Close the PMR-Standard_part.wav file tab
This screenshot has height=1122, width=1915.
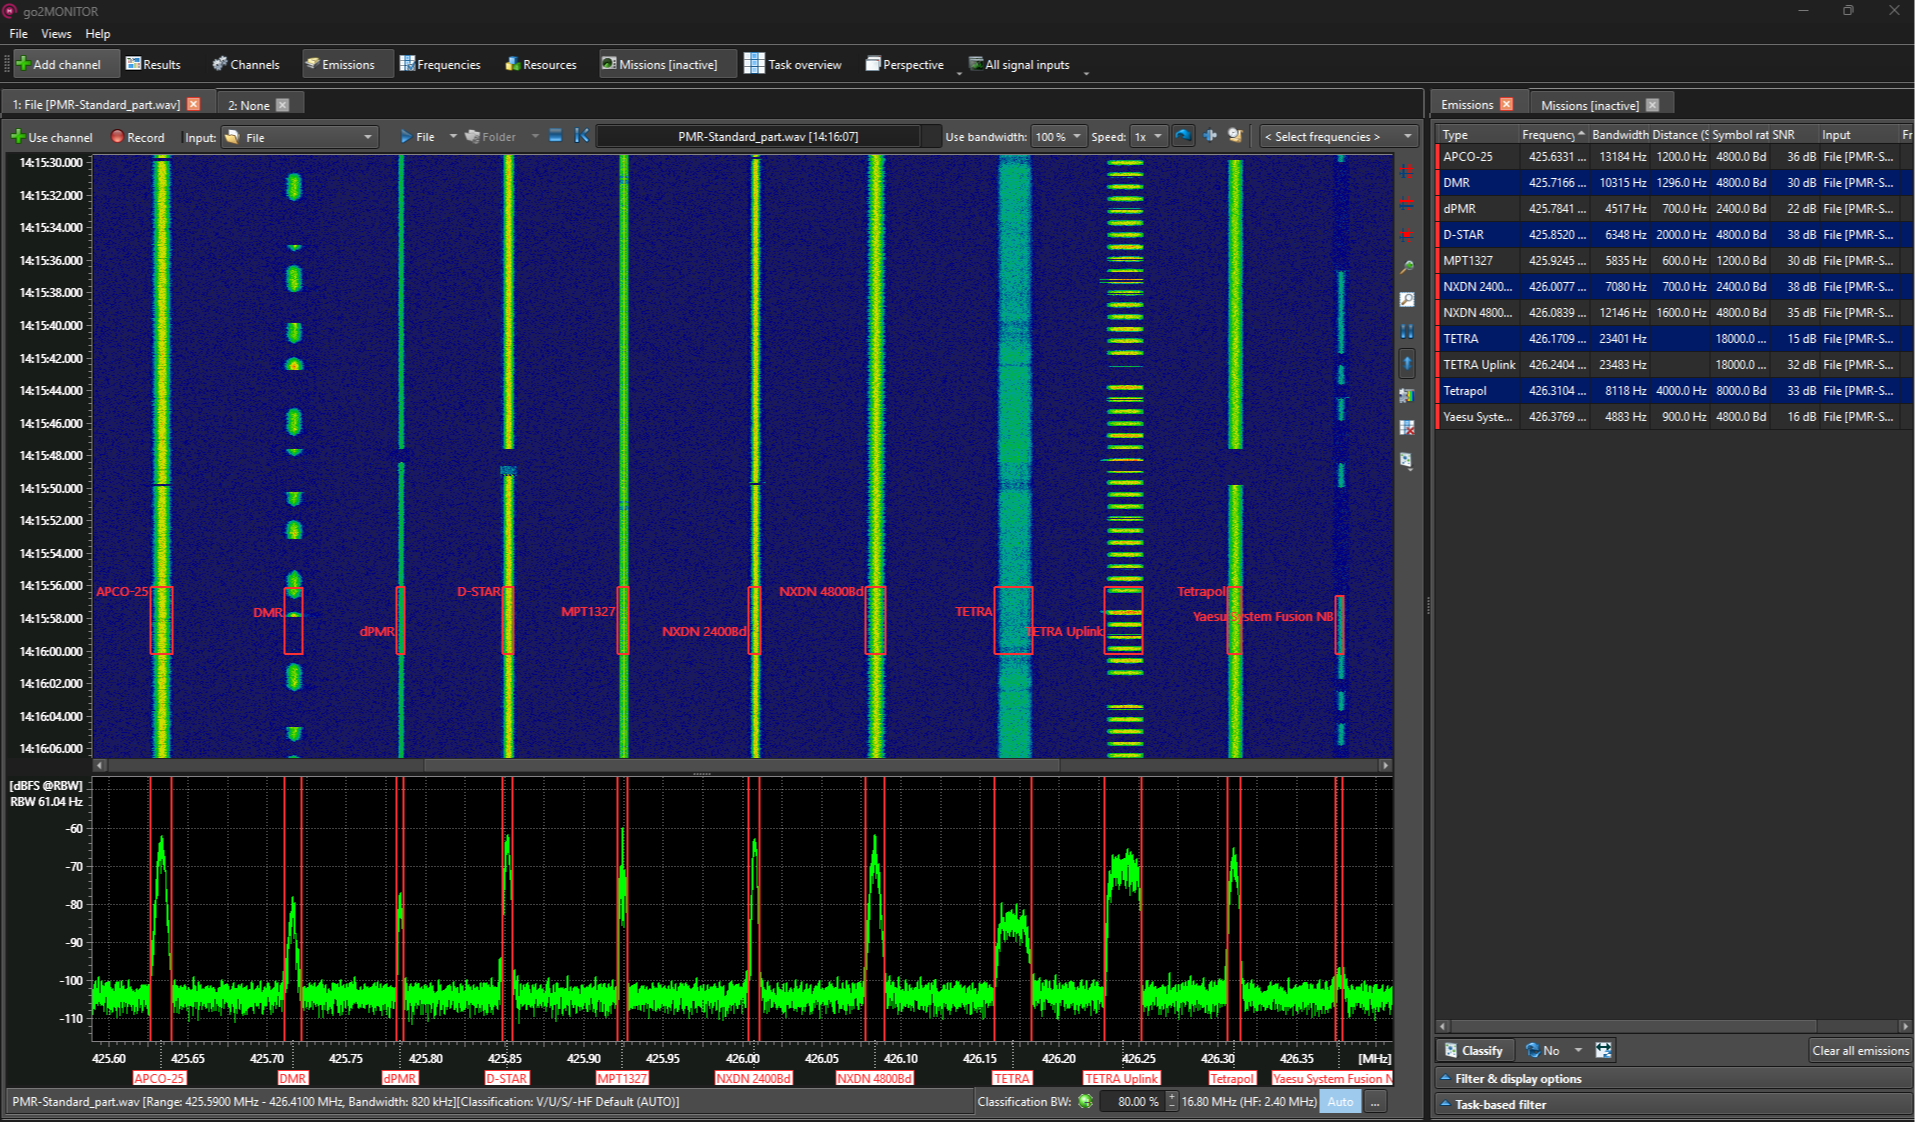coord(194,104)
